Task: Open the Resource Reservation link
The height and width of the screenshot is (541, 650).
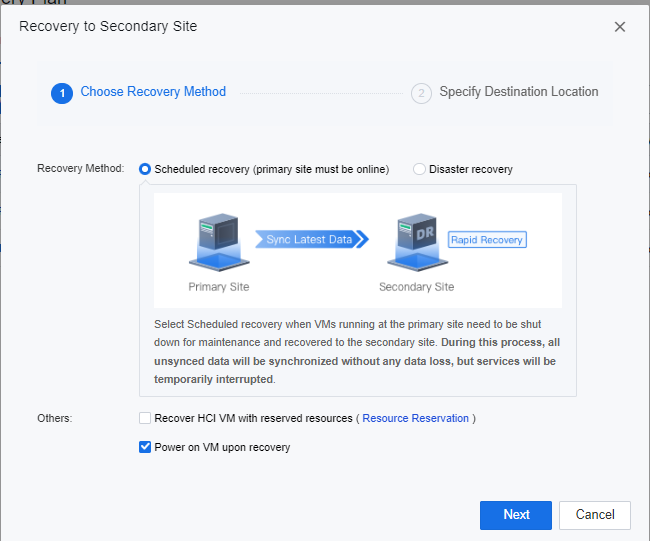Action: pos(415,418)
